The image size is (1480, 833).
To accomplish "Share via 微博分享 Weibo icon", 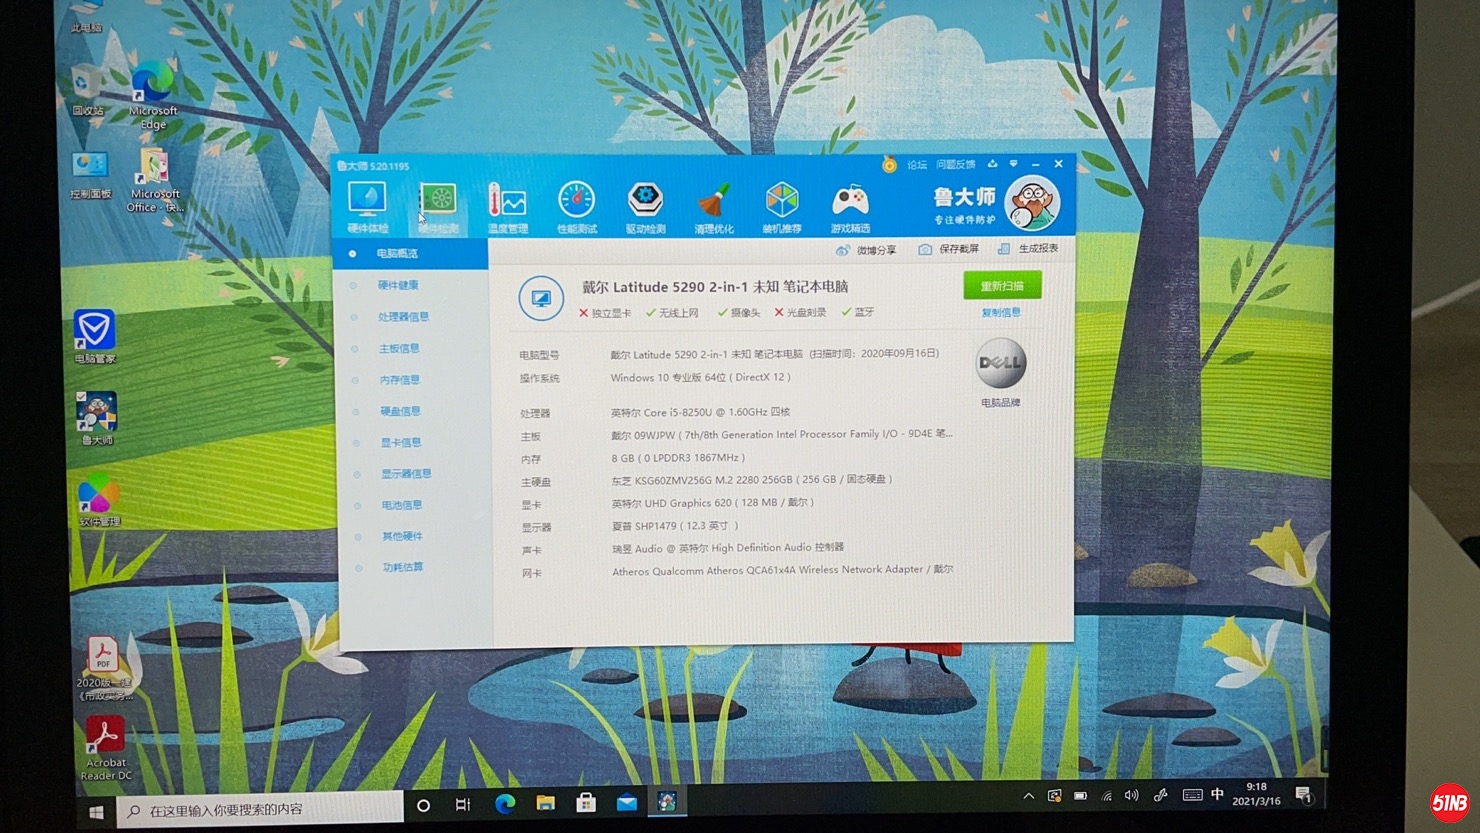I will pyautogui.click(x=866, y=250).
